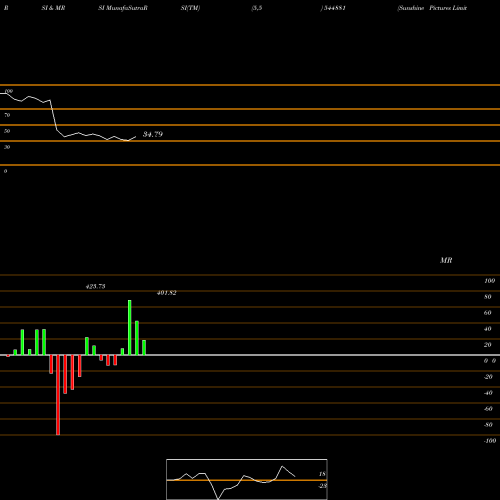The image size is (500, 500).
Task: Click the 100 label on the MR axis
Action: pos(489,281)
